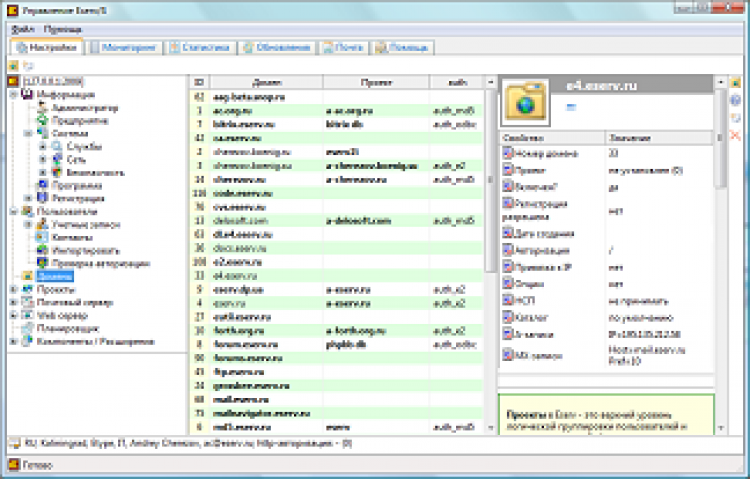The height and width of the screenshot is (479, 750).
Task: Click the globe icon in right-side strip
Action: click(x=736, y=100)
